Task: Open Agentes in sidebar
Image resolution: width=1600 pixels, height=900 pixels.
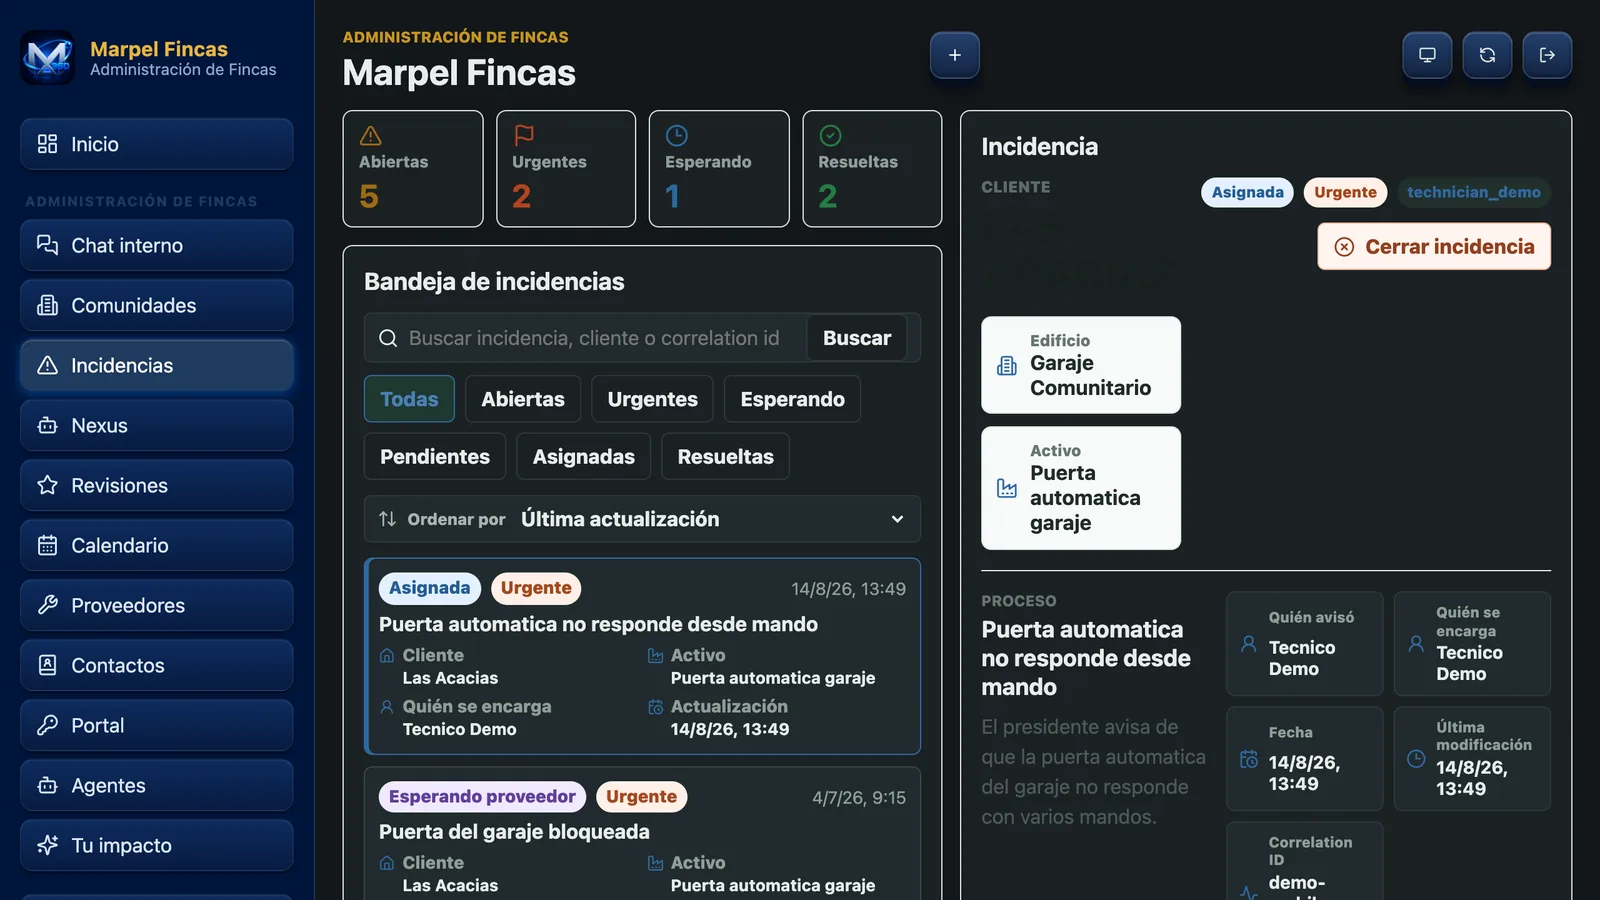Action: (x=157, y=785)
